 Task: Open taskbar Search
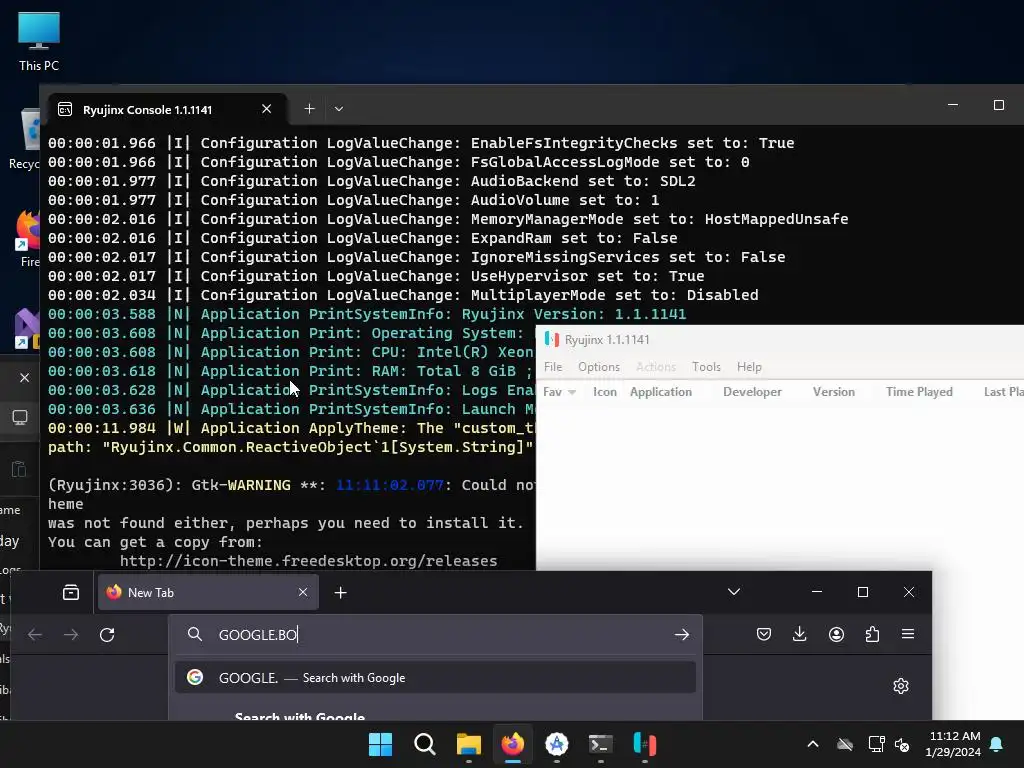424,744
